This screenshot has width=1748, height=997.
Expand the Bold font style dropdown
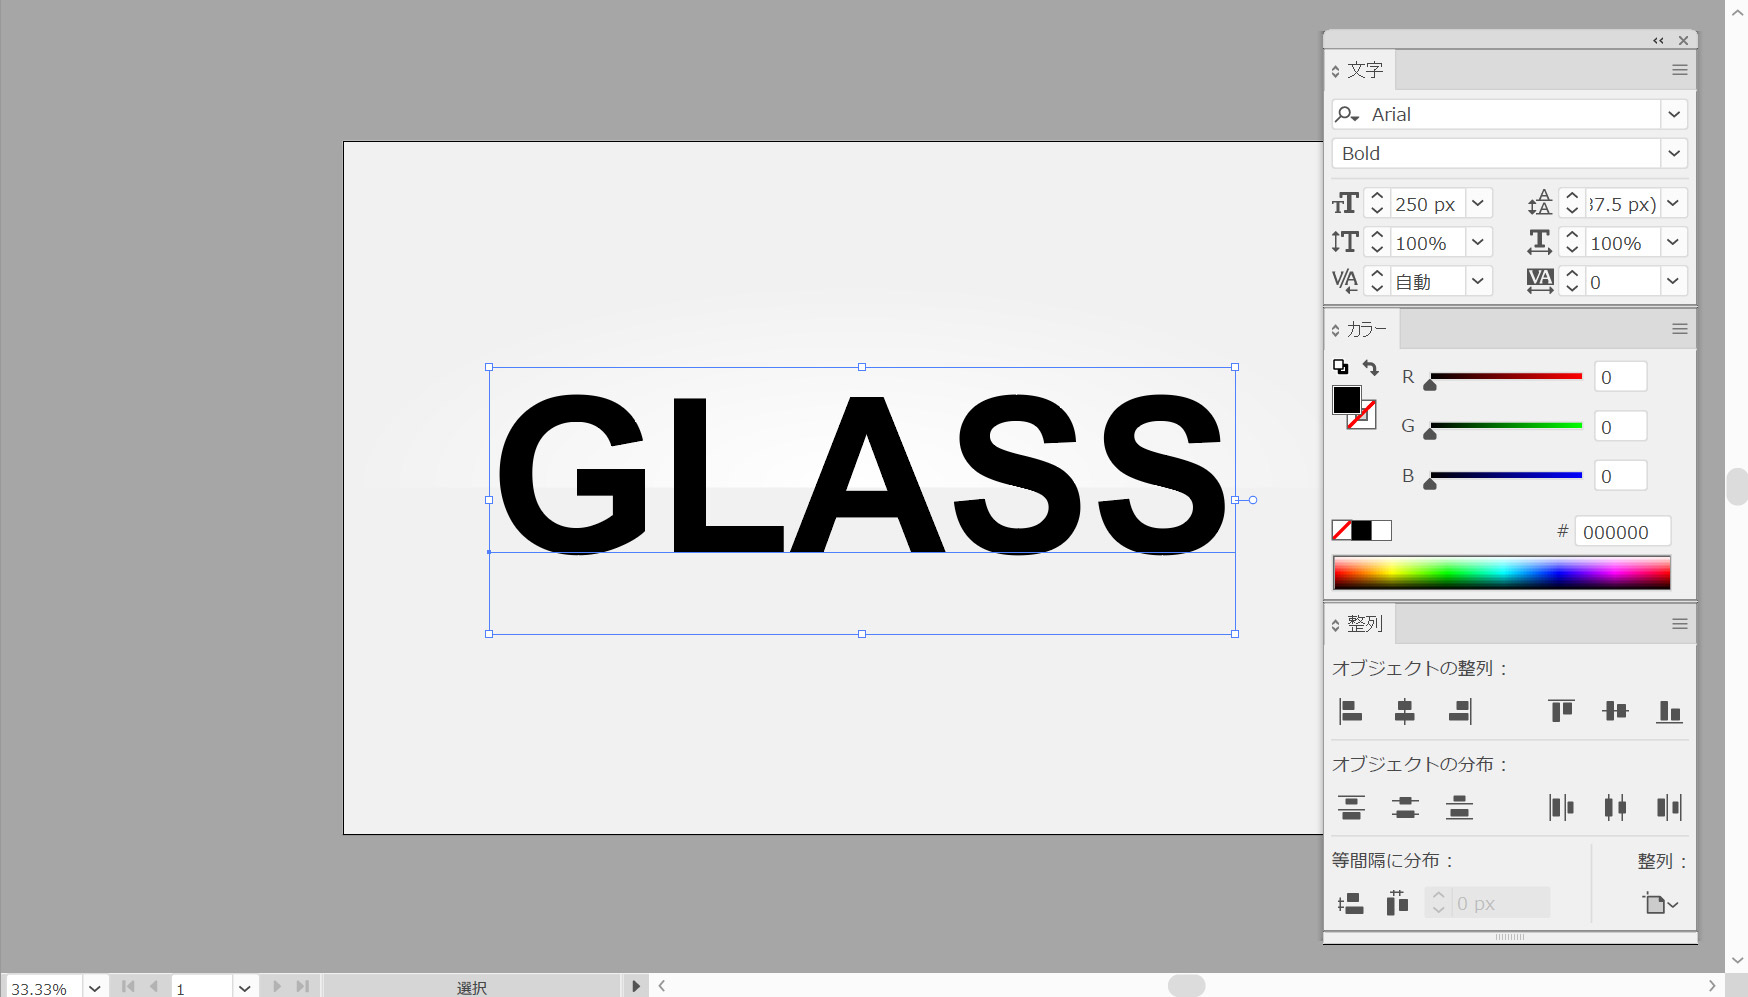pos(1674,153)
